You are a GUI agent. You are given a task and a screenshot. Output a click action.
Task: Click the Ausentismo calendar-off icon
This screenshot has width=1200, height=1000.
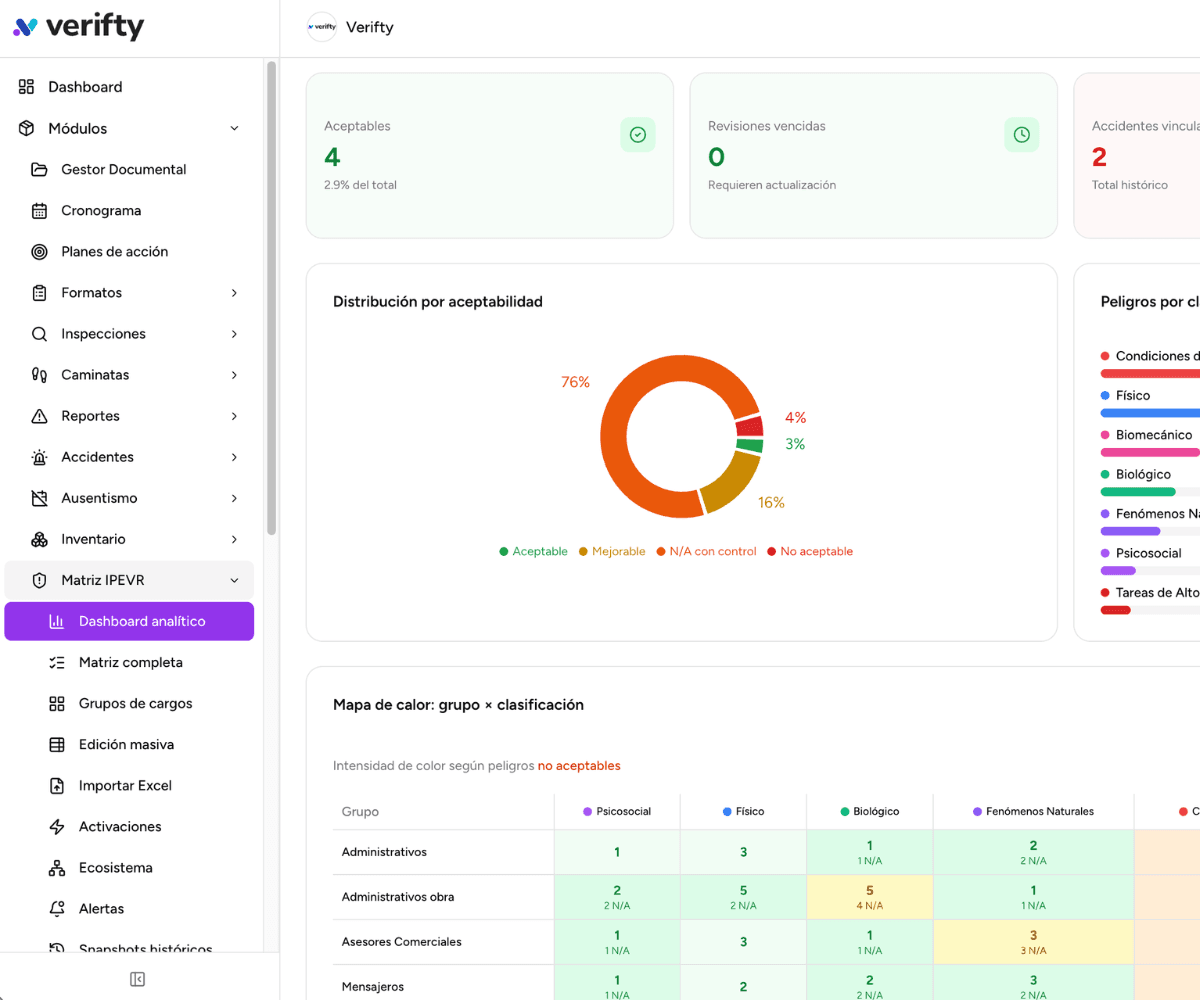40,497
